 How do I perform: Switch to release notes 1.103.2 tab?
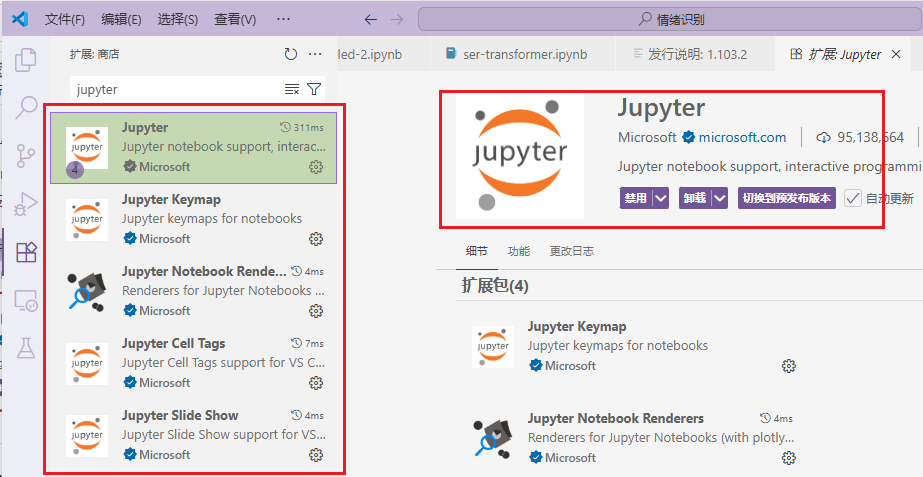point(695,54)
